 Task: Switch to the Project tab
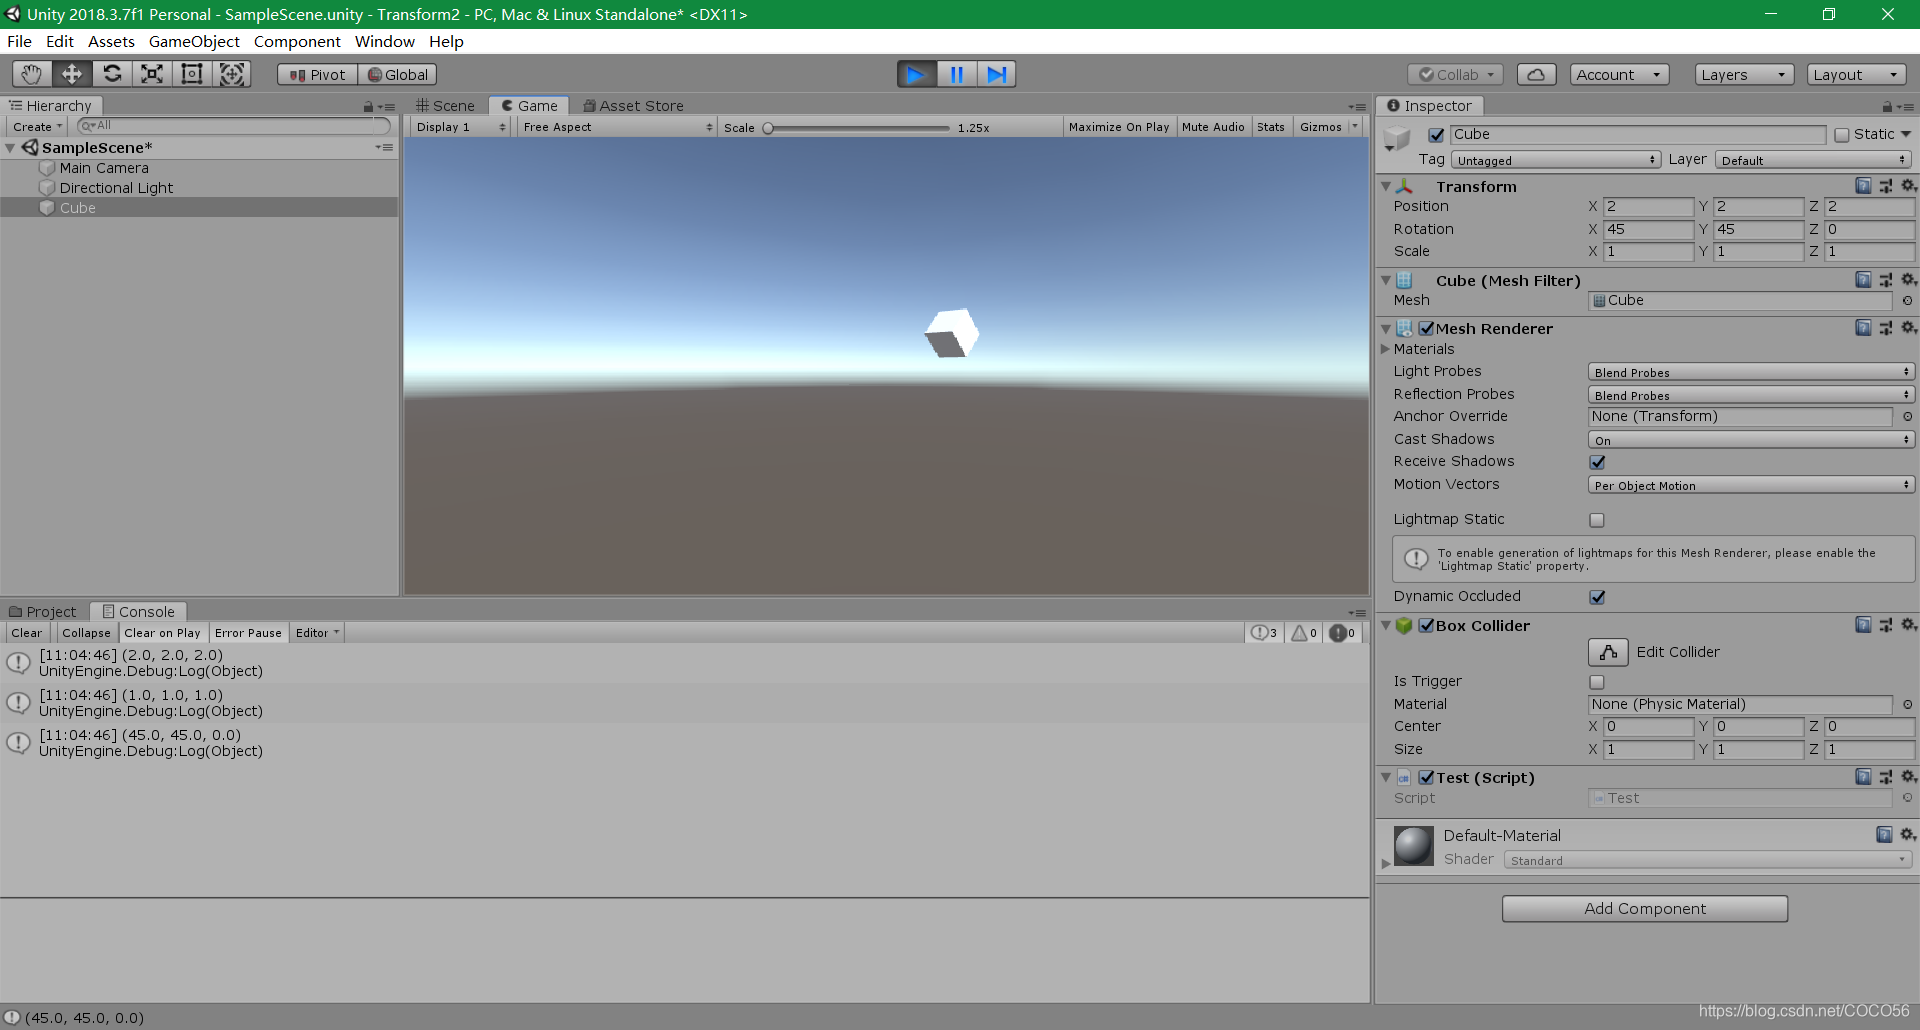(x=43, y=612)
